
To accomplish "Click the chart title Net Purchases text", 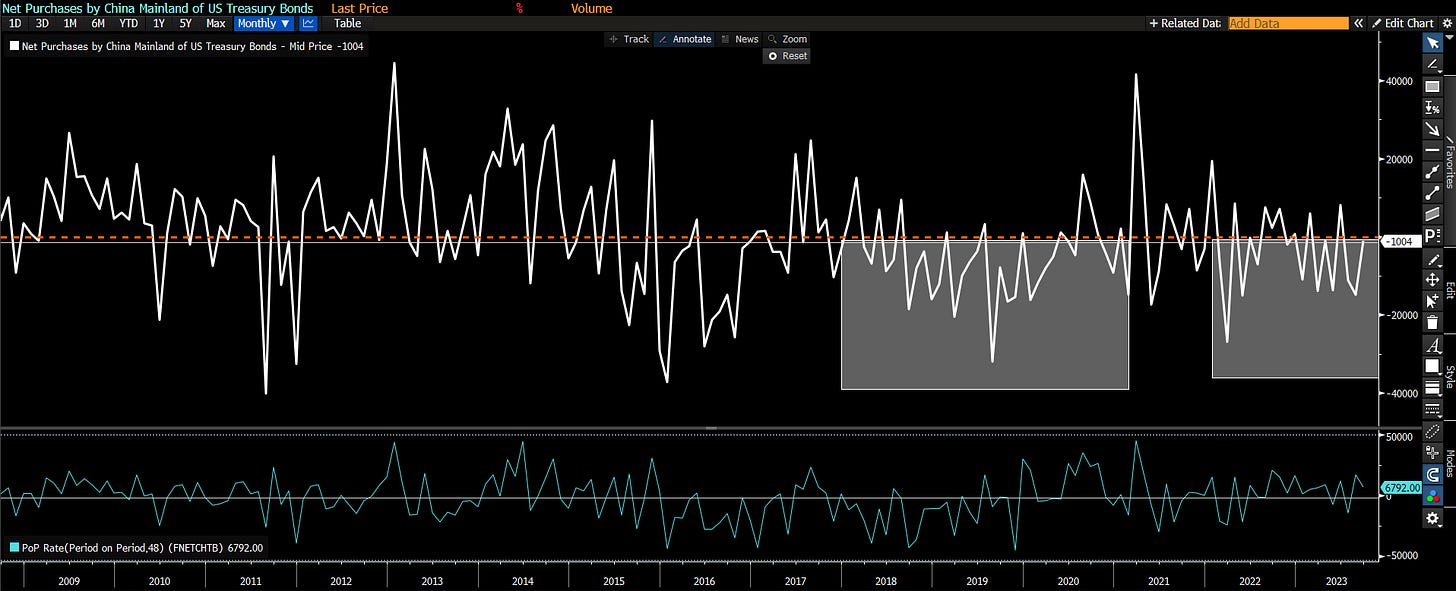I will point(156,8).
